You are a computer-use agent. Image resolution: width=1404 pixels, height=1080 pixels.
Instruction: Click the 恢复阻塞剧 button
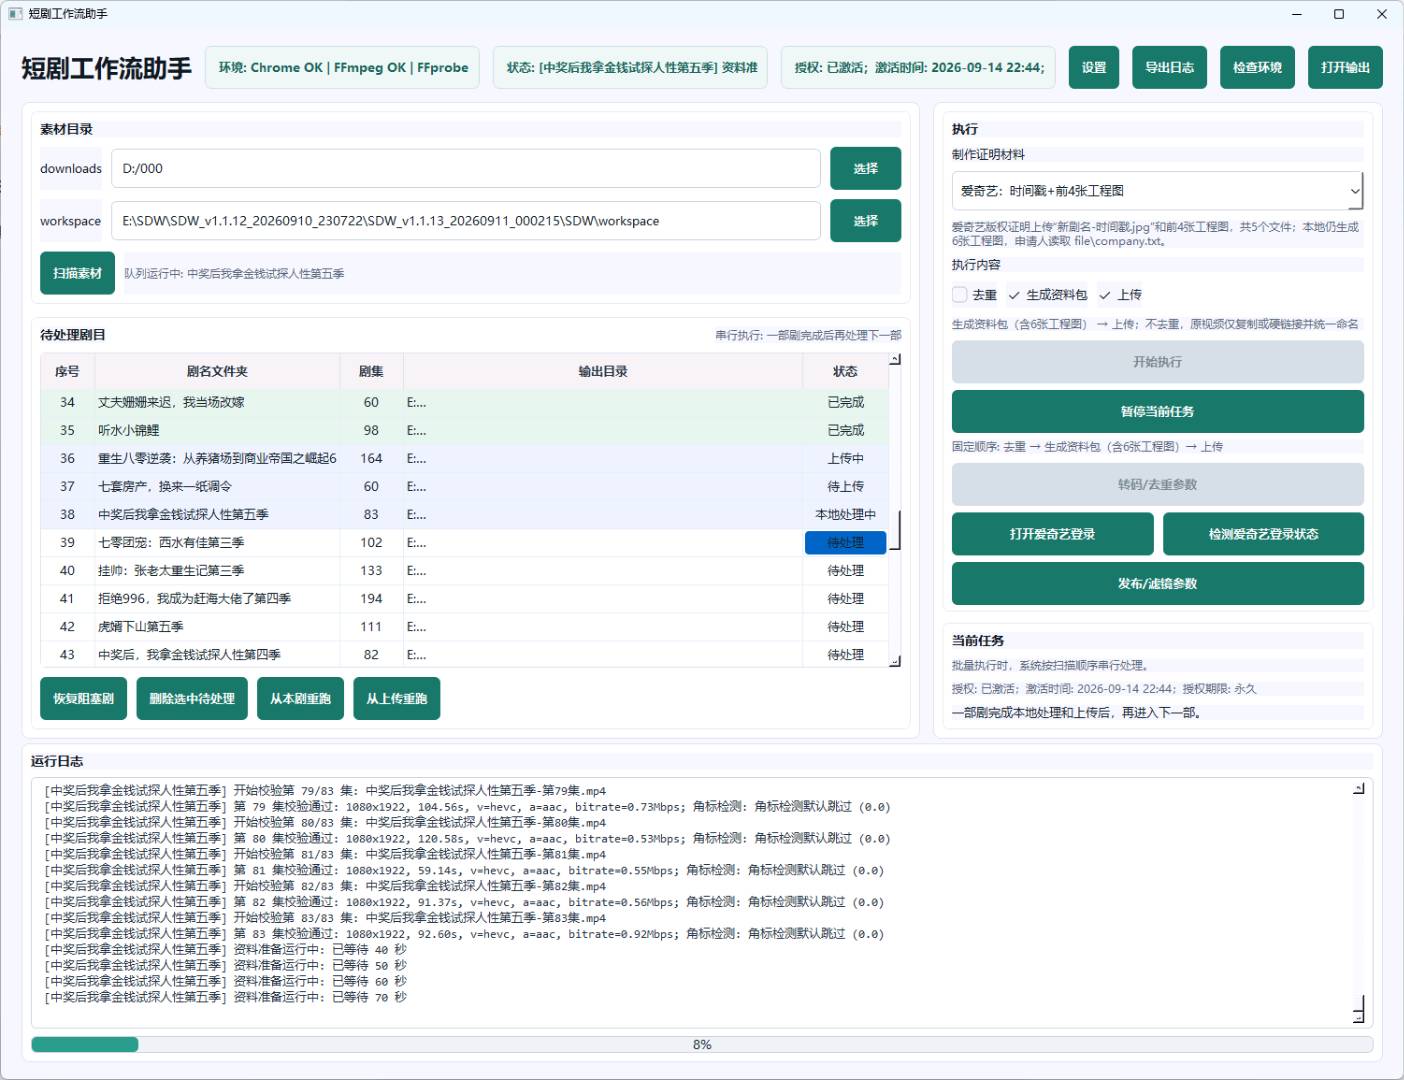[83, 698]
